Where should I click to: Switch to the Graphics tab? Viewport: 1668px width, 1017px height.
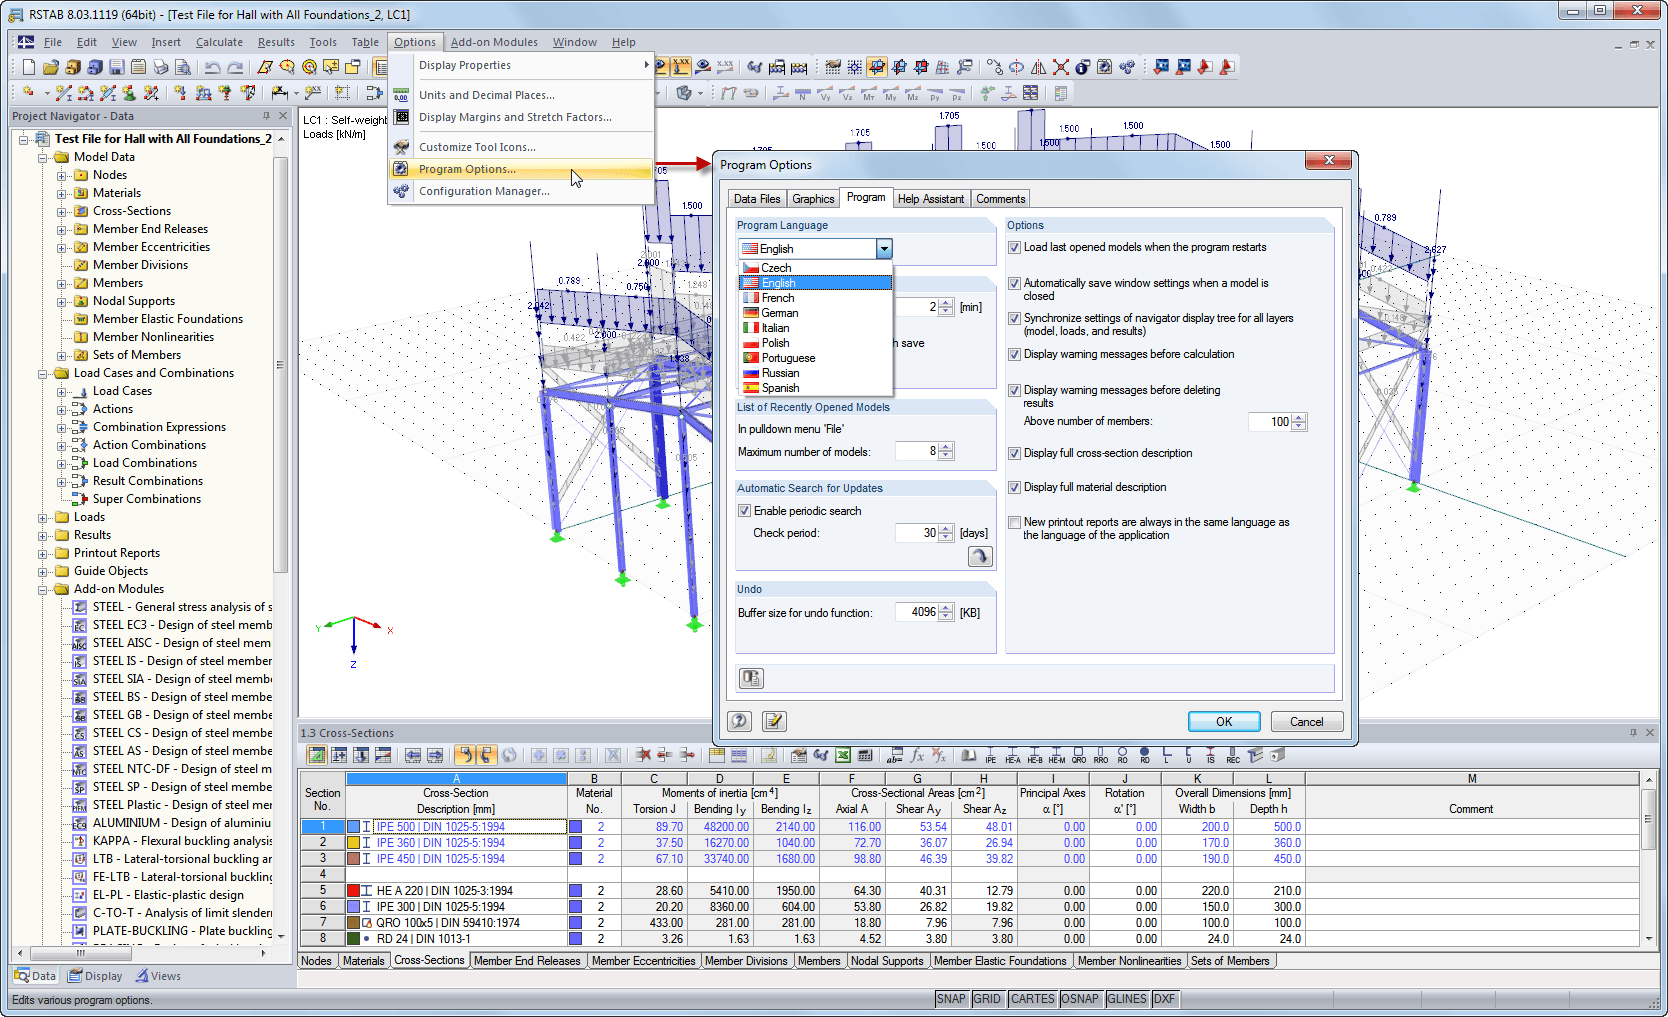813,198
